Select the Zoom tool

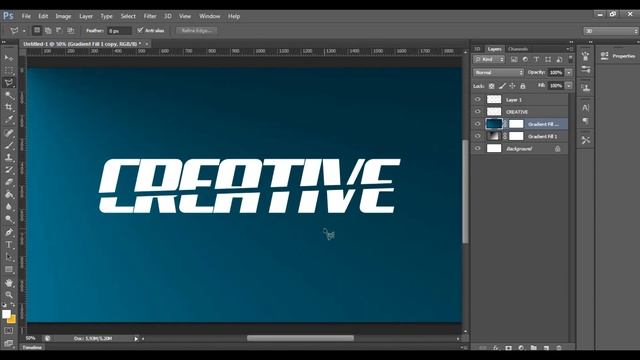(9, 295)
